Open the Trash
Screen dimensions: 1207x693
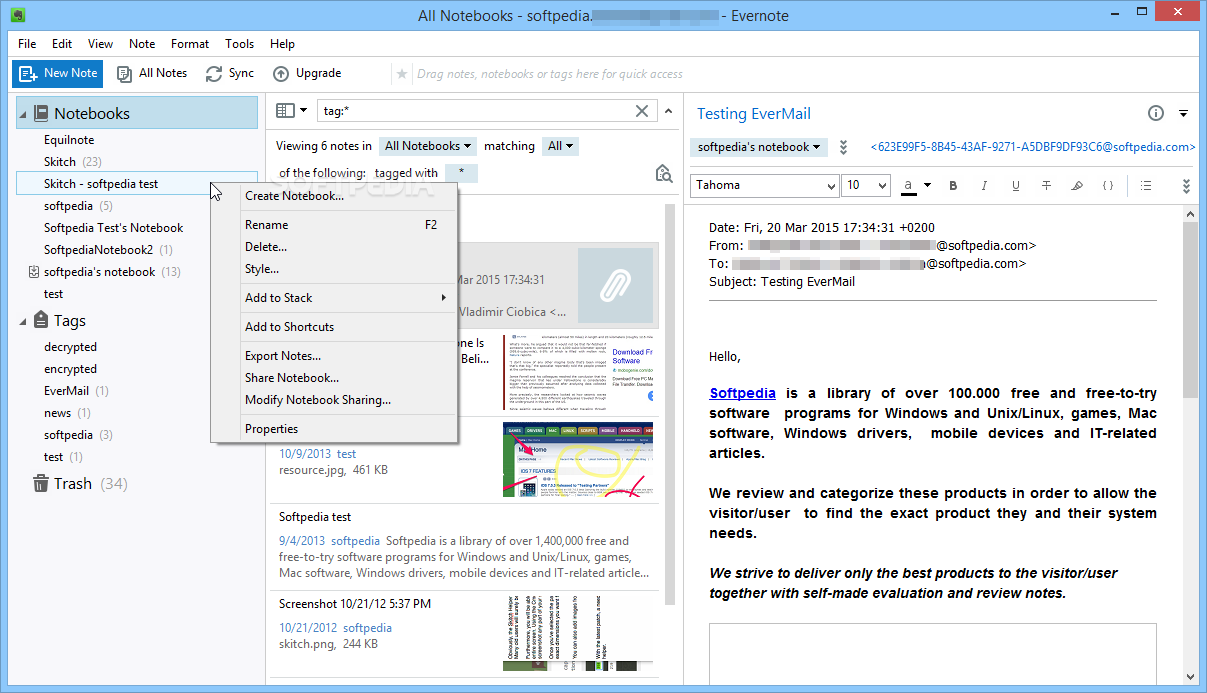(x=80, y=484)
